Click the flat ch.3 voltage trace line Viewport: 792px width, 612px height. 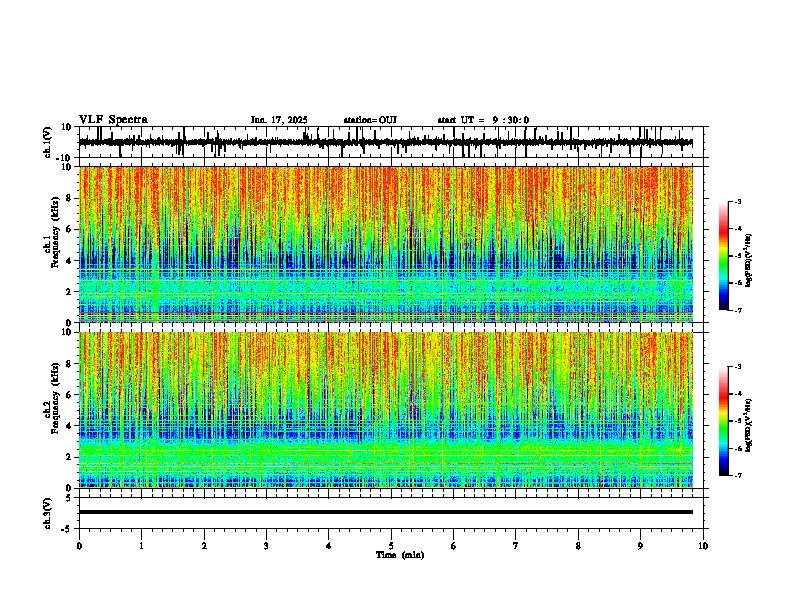pyautogui.click(x=386, y=512)
